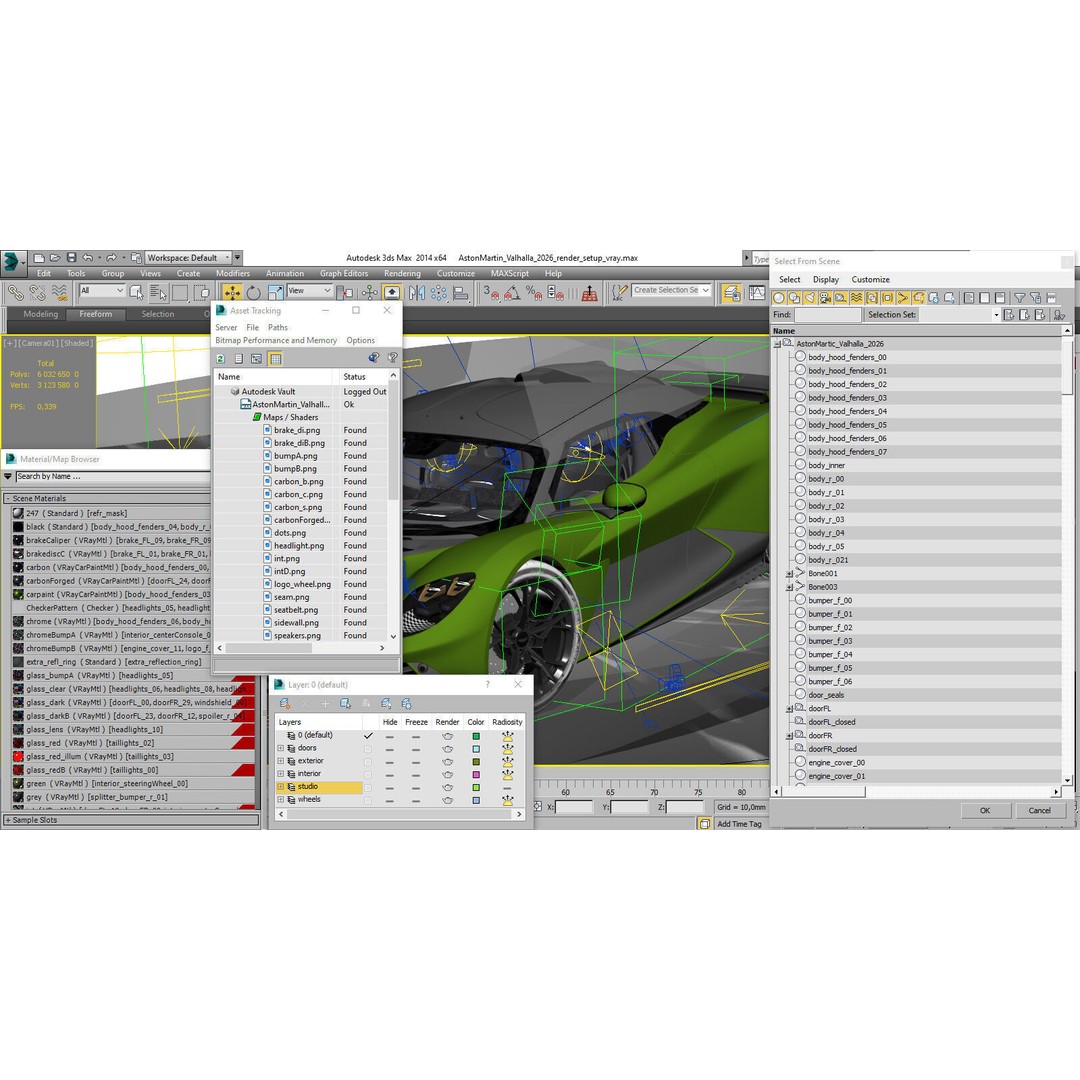Expand the doors layer
Image resolution: width=1080 pixels, height=1080 pixels.
click(280, 748)
